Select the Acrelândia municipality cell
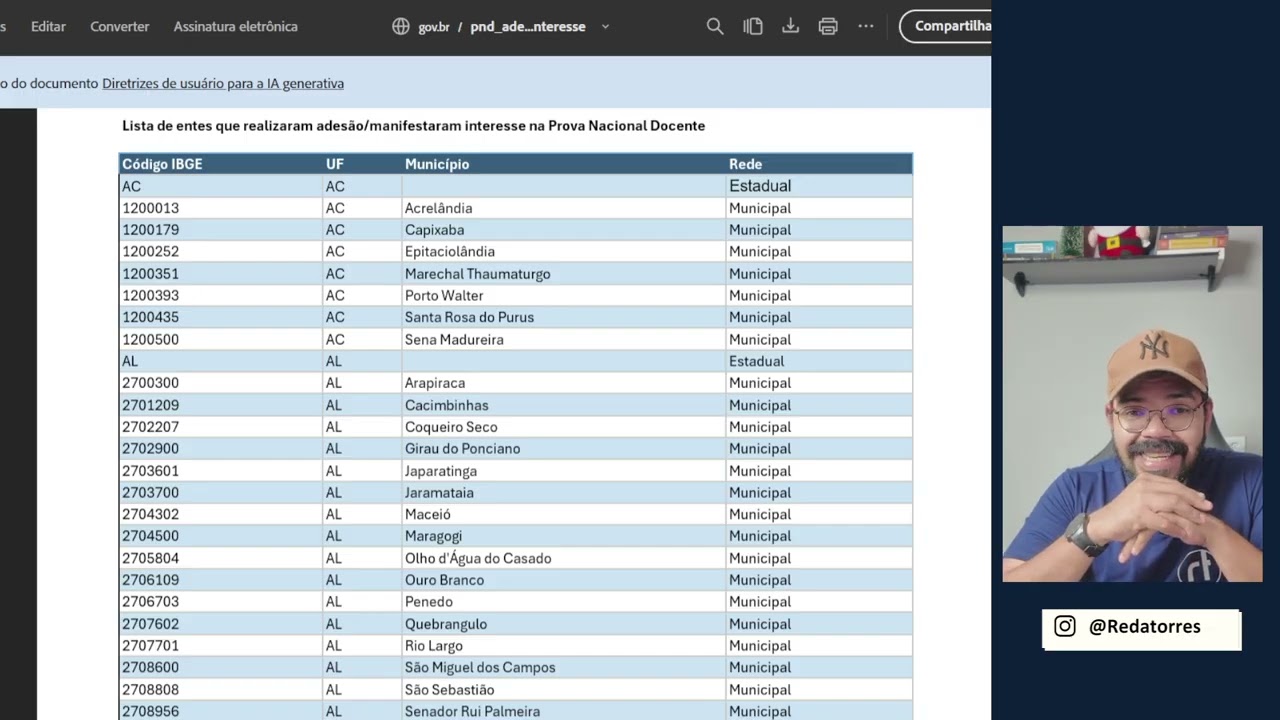The height and width of the screenshot is (720, 1280). coord(563,208)
